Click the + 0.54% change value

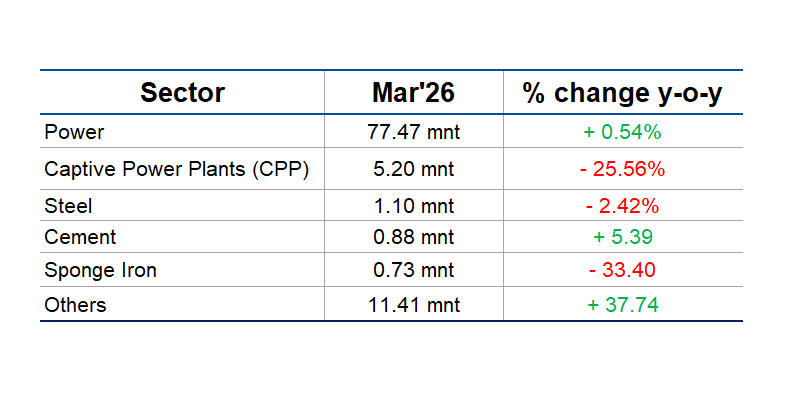pyautogui.click(x=622, y=131)
